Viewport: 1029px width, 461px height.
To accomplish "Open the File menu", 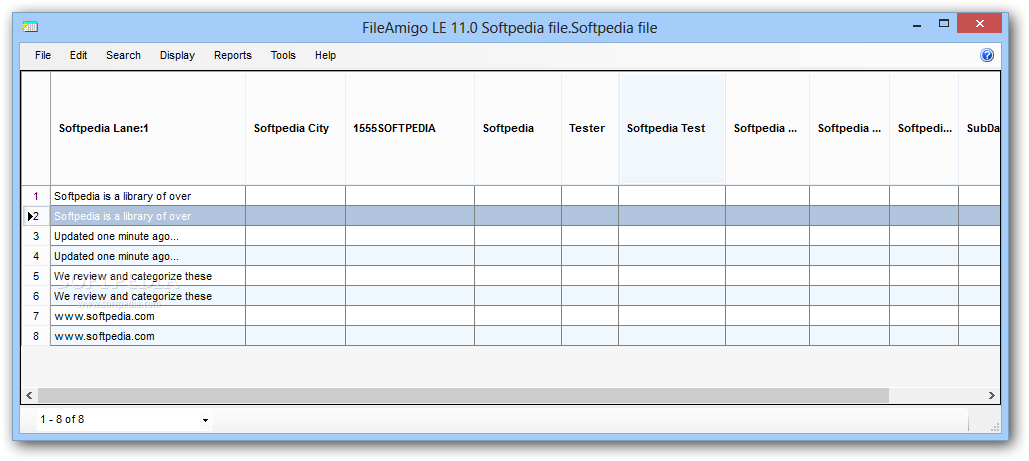I will click(43, 55).
